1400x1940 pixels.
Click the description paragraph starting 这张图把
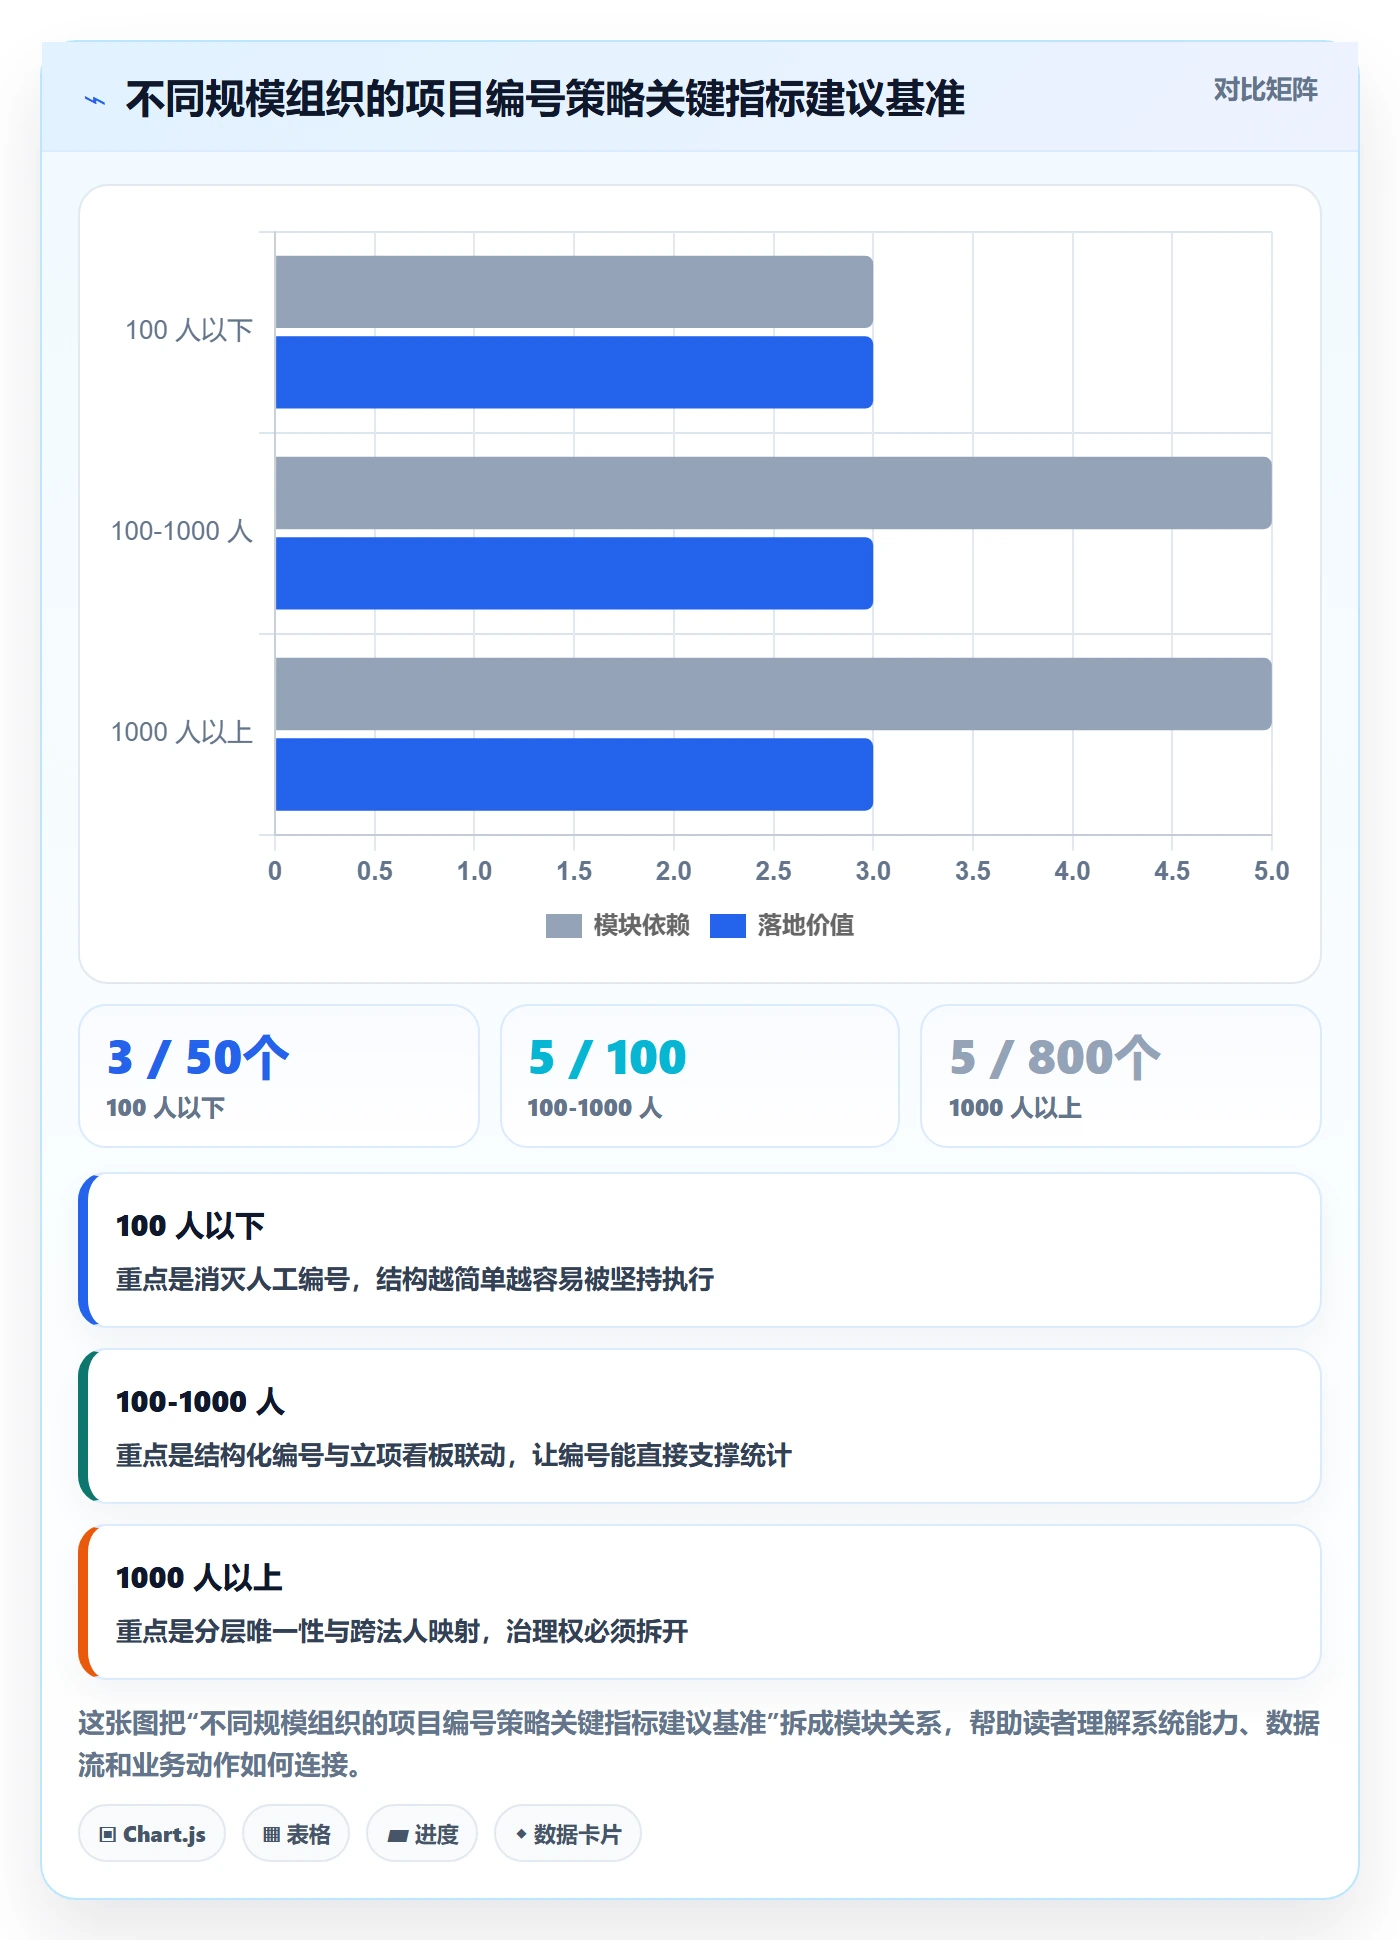699,1743
